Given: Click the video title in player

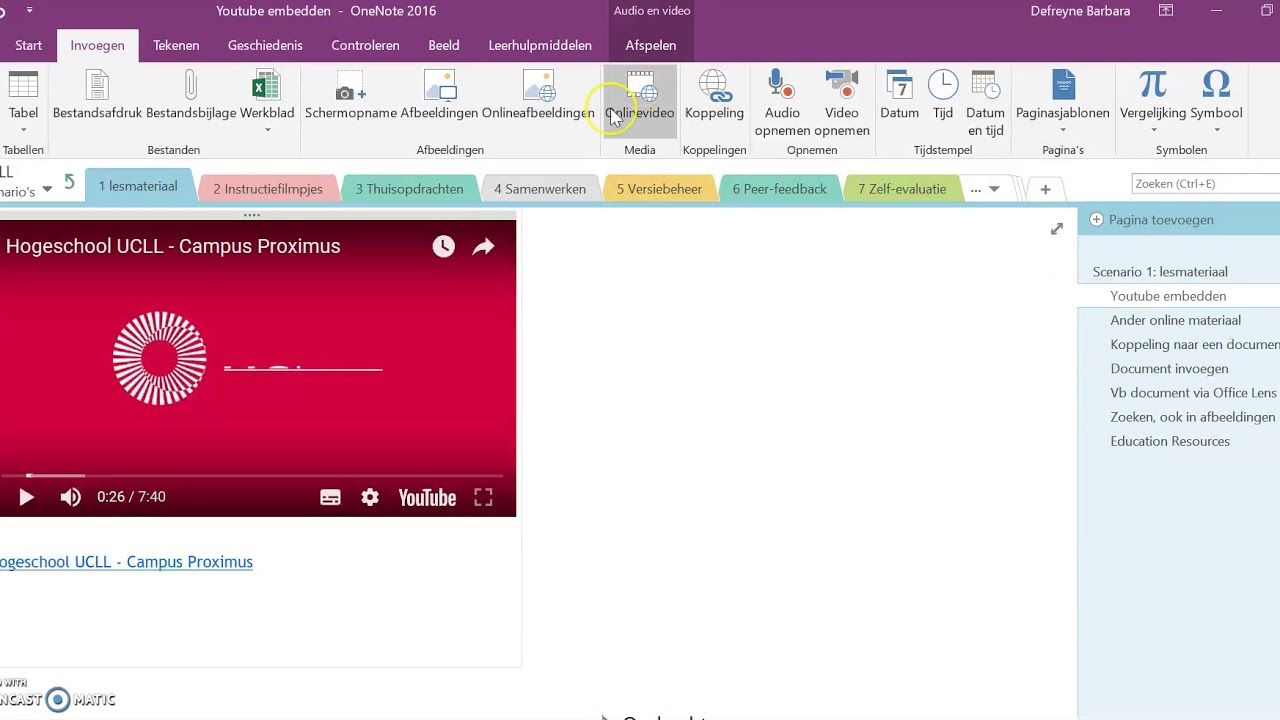Looking at the screenshot, I should (173, 246).
